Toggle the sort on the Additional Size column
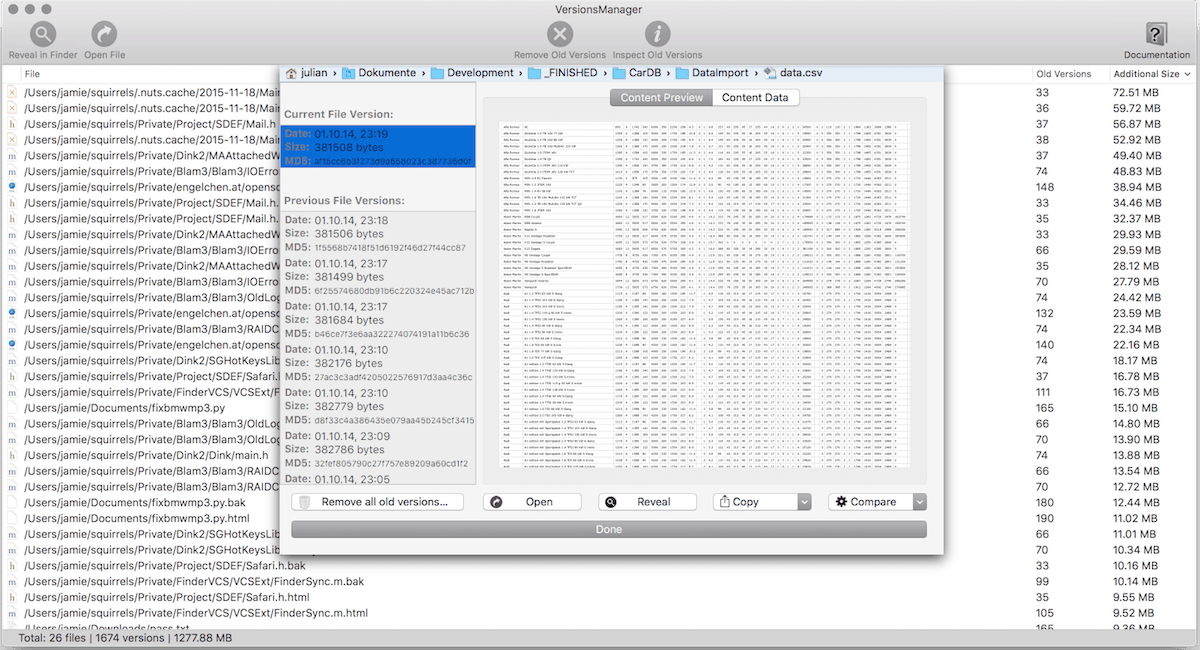The height and width of the screenshot is (650, 1200). tap(1155, 74)
